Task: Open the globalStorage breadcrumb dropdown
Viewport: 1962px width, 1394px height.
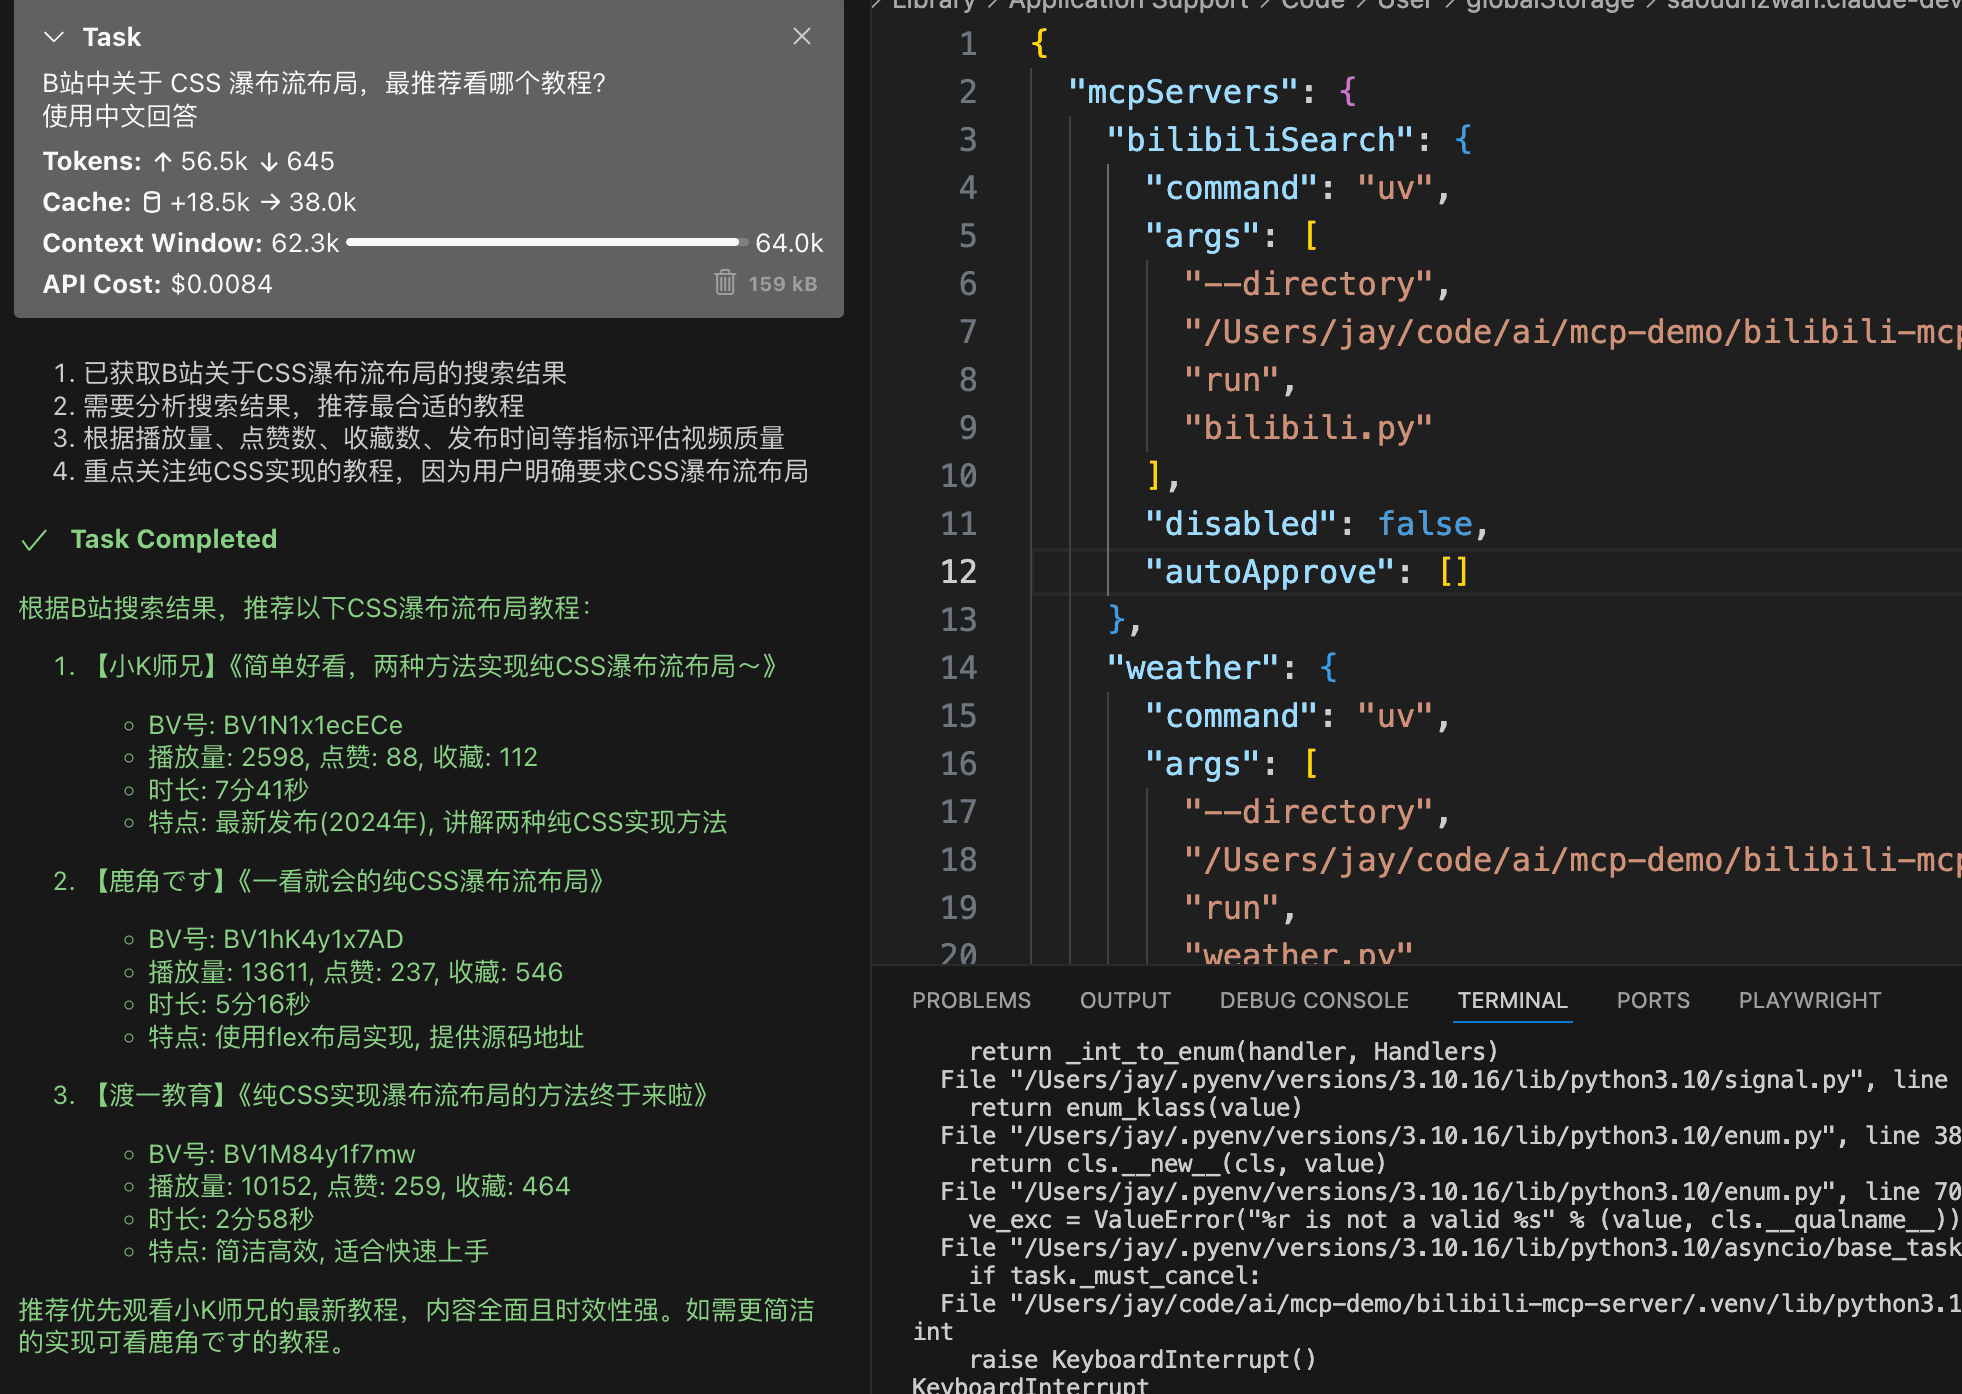Action: [1549, 5]
